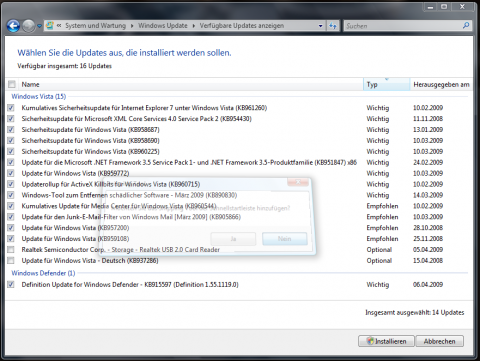Click 'Nein' in the faded dialog
The image size is (480, 361).
[x=285, y=239]
